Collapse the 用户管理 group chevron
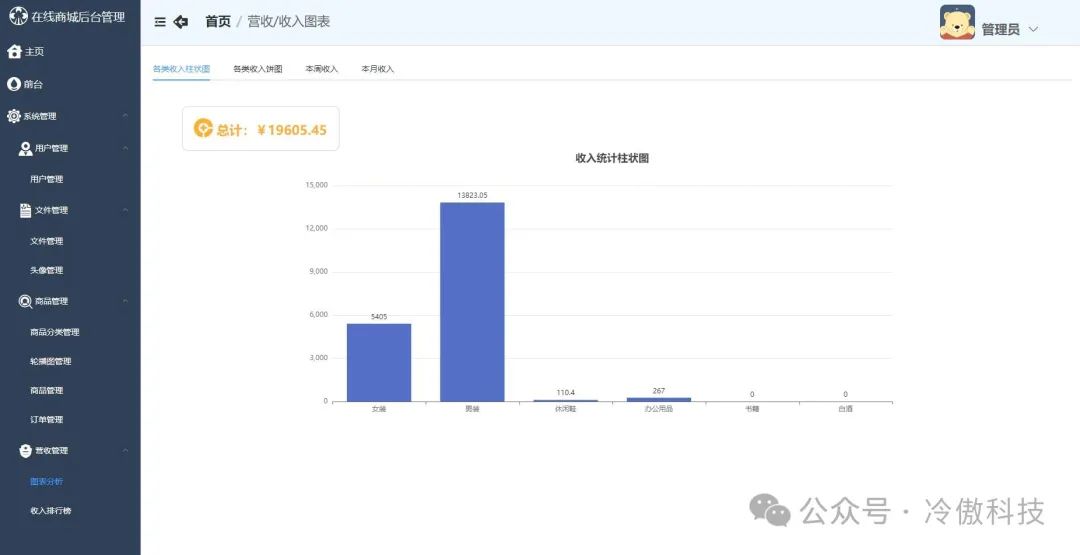 tap(125, 148)
